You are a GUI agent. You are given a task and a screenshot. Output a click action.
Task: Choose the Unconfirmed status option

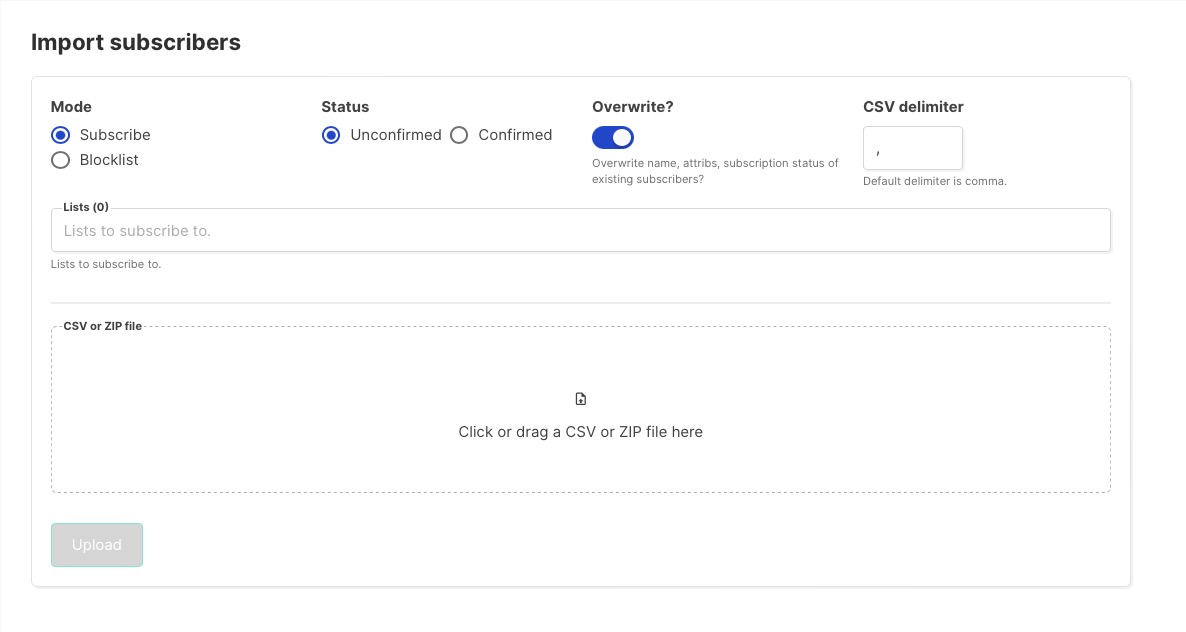point(331,135)
